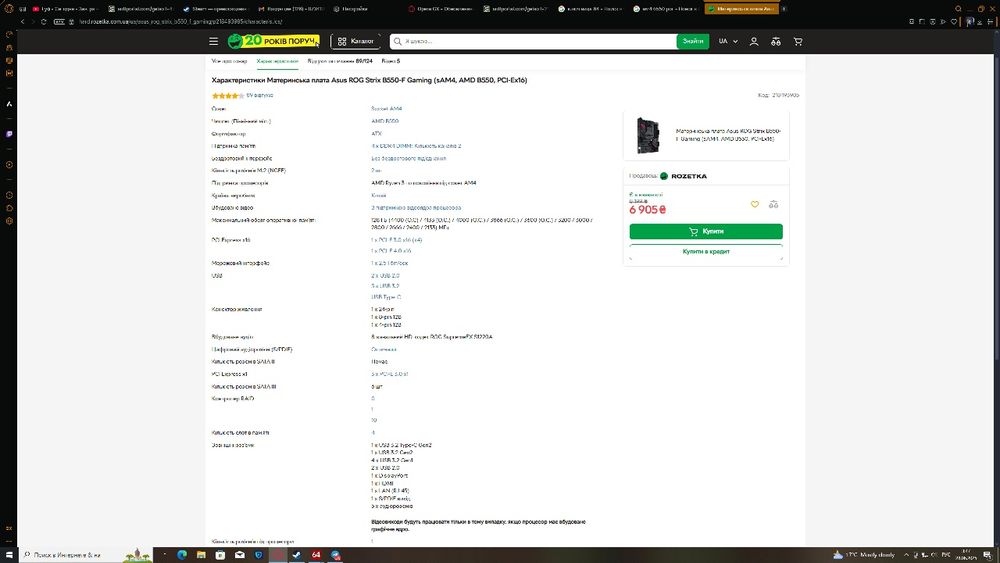Click the motherboard product thumbnail image

pos(647,135)
